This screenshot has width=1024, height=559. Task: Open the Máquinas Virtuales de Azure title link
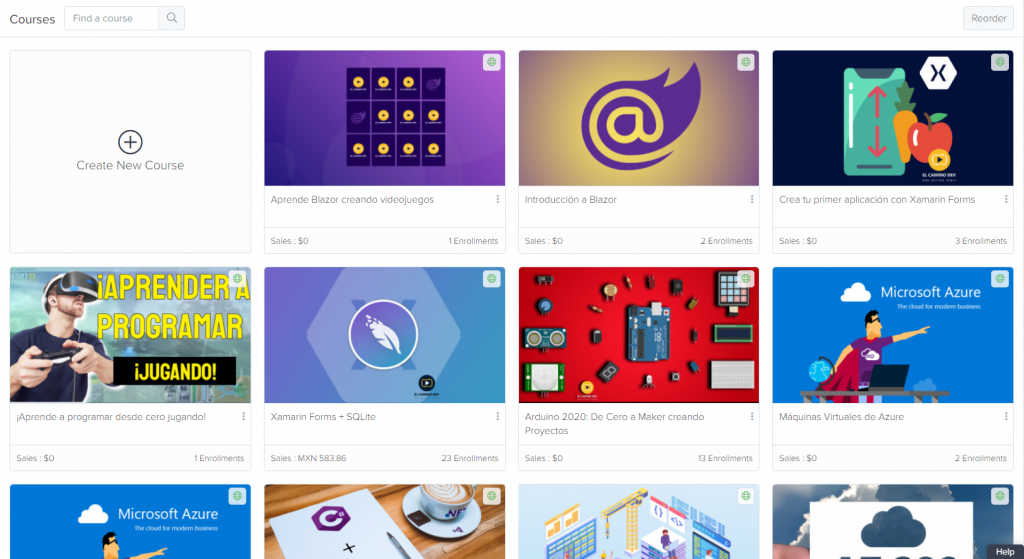(841, 417)
